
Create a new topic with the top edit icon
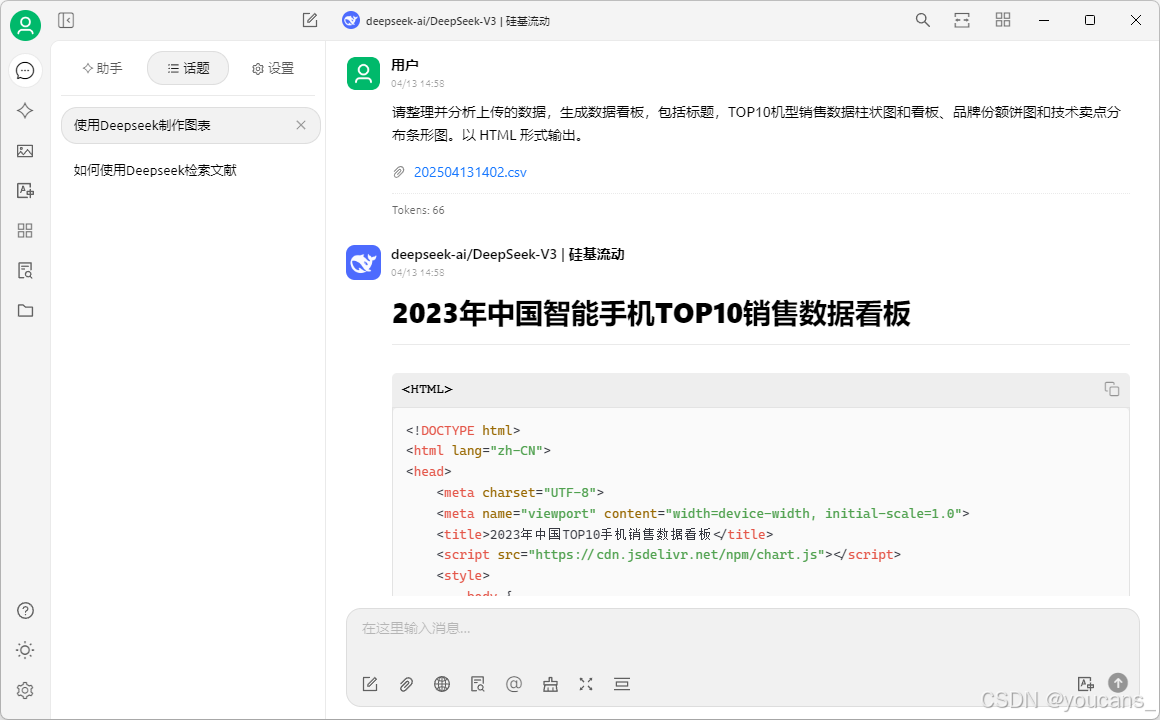click(310, 20)
